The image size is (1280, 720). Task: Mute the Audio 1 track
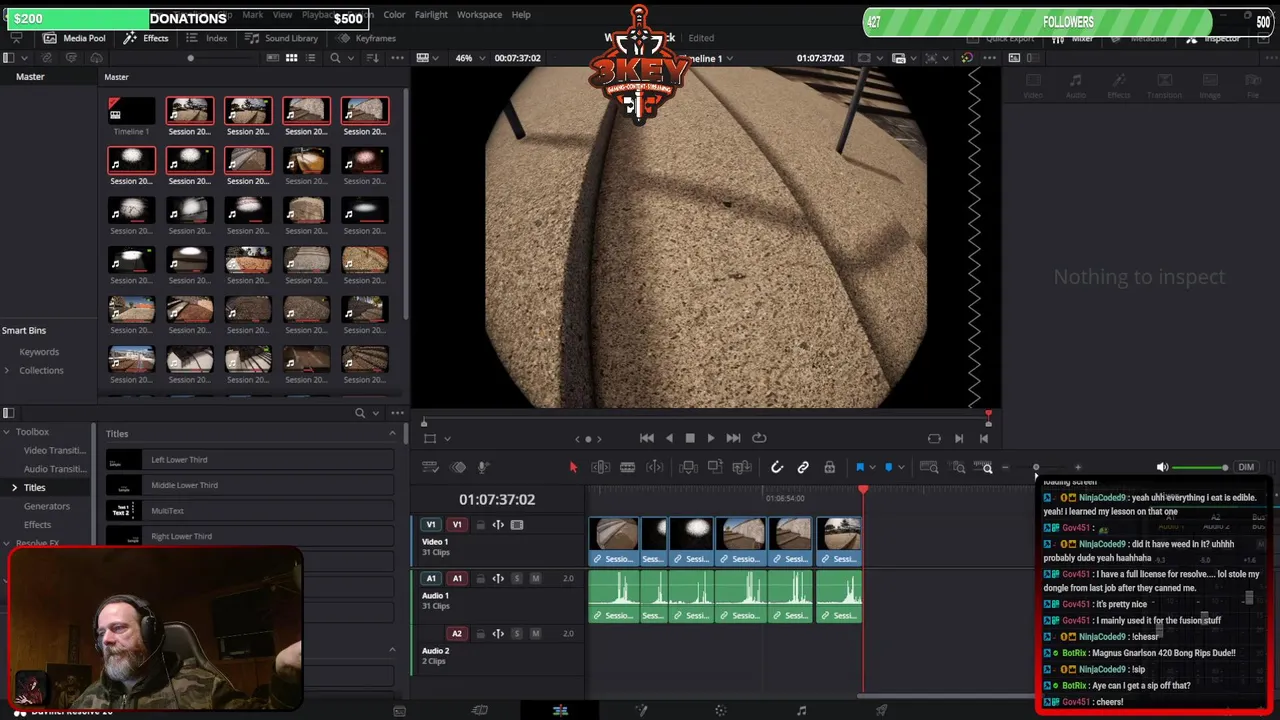[x=535, y=578]
